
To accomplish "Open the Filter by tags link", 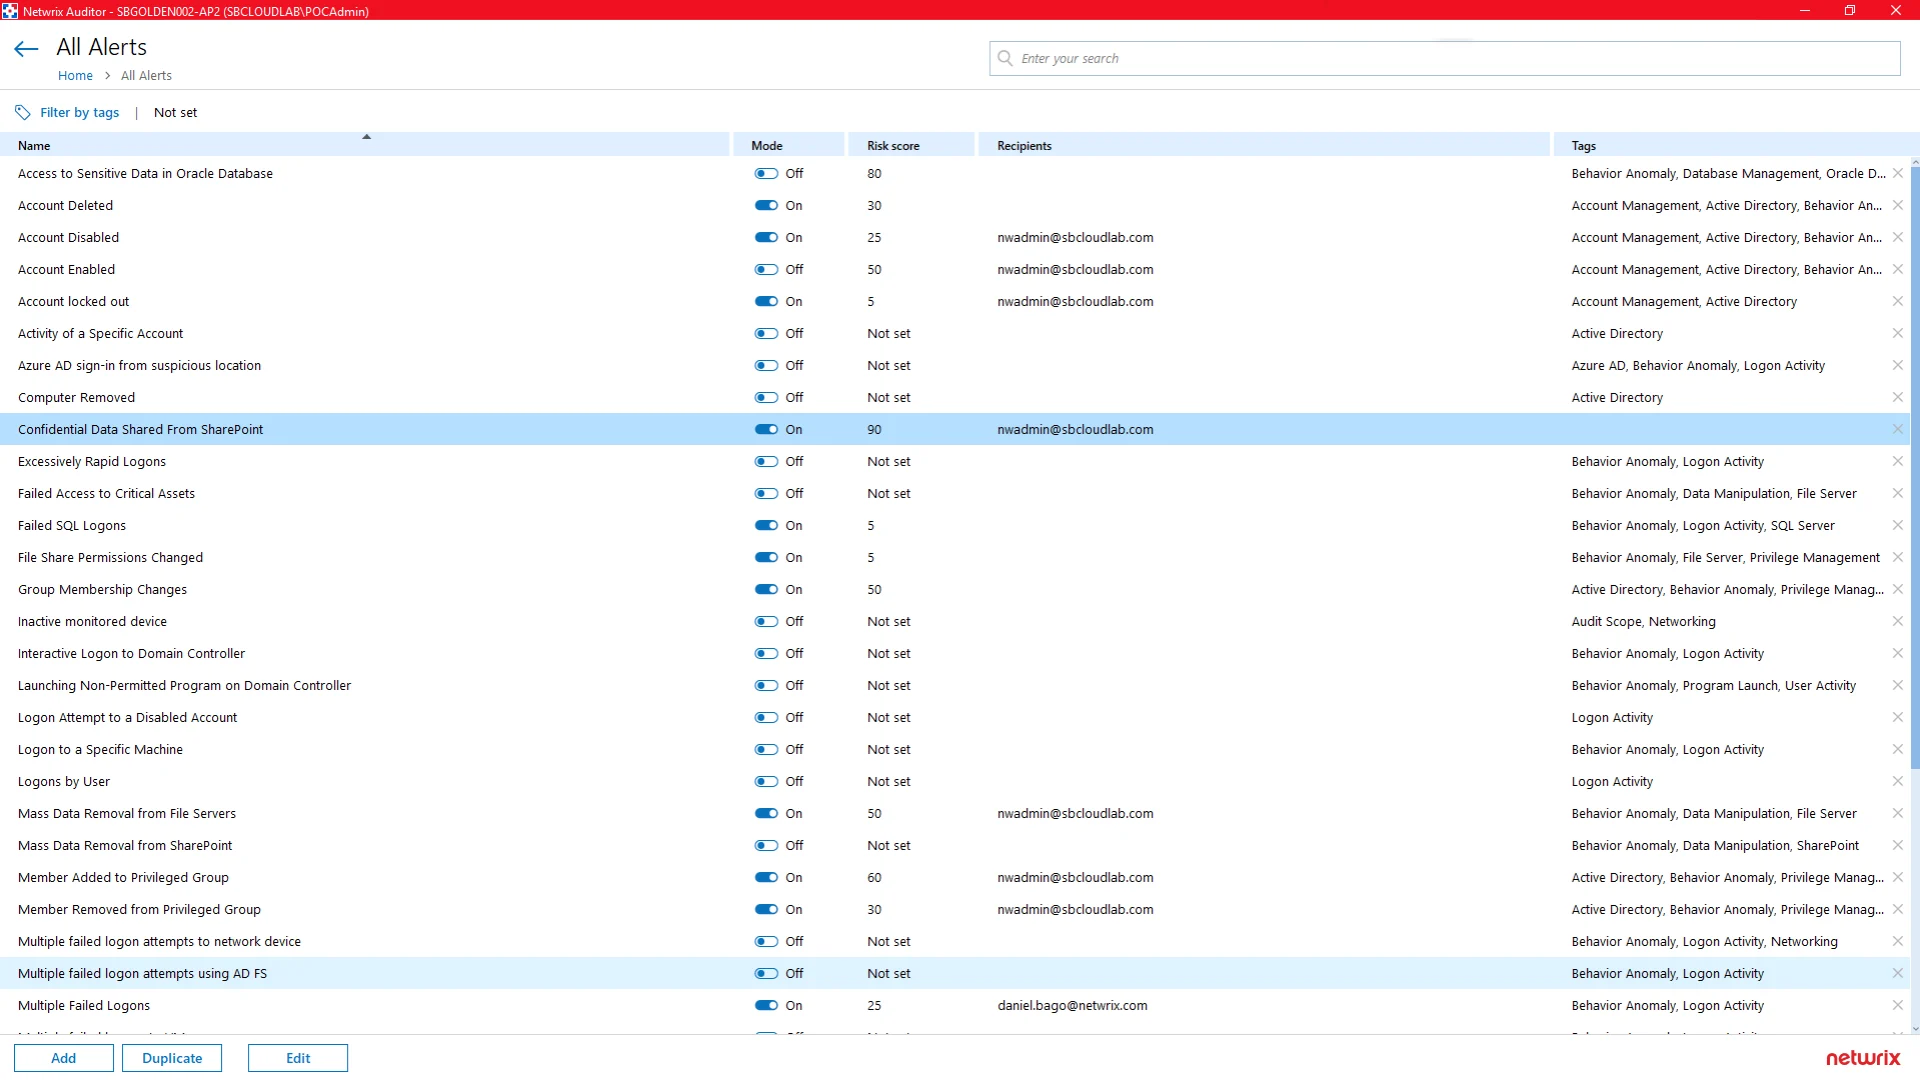I will 79,112.
